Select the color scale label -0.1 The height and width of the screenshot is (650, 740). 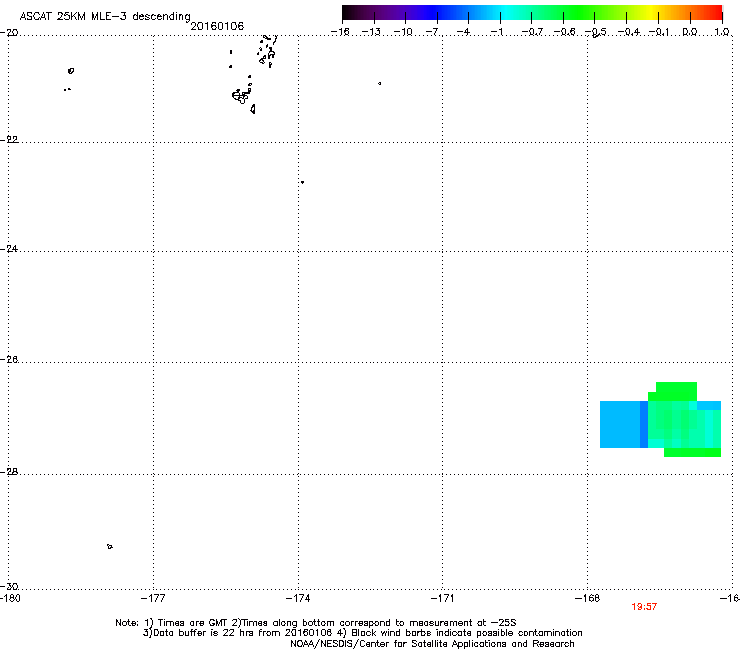coord(659,32)
